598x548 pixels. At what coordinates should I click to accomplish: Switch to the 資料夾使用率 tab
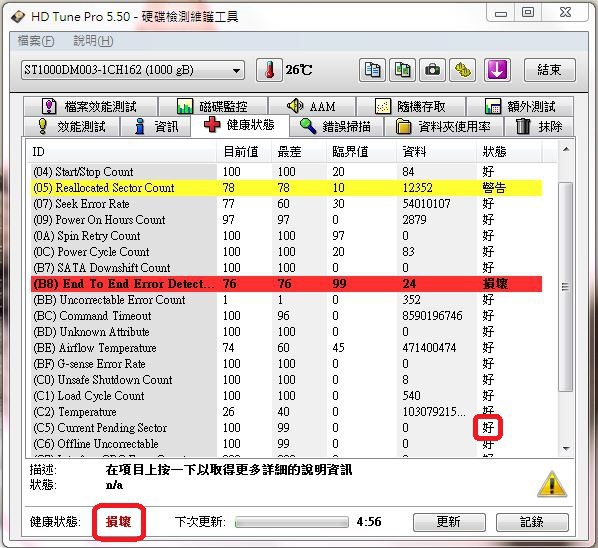click(444, 126)
